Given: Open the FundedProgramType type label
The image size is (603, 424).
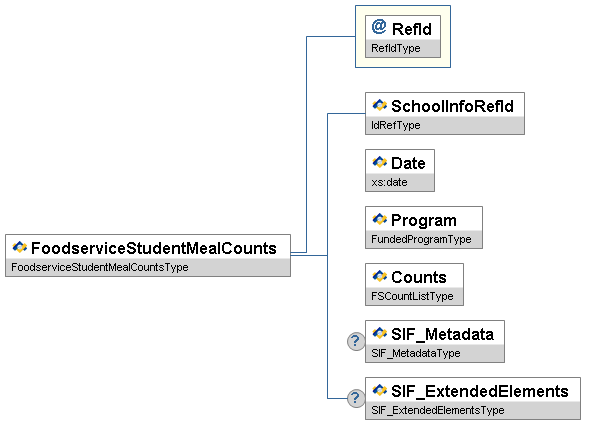Looking at the screenshot, I should click(x=414, y=239).
